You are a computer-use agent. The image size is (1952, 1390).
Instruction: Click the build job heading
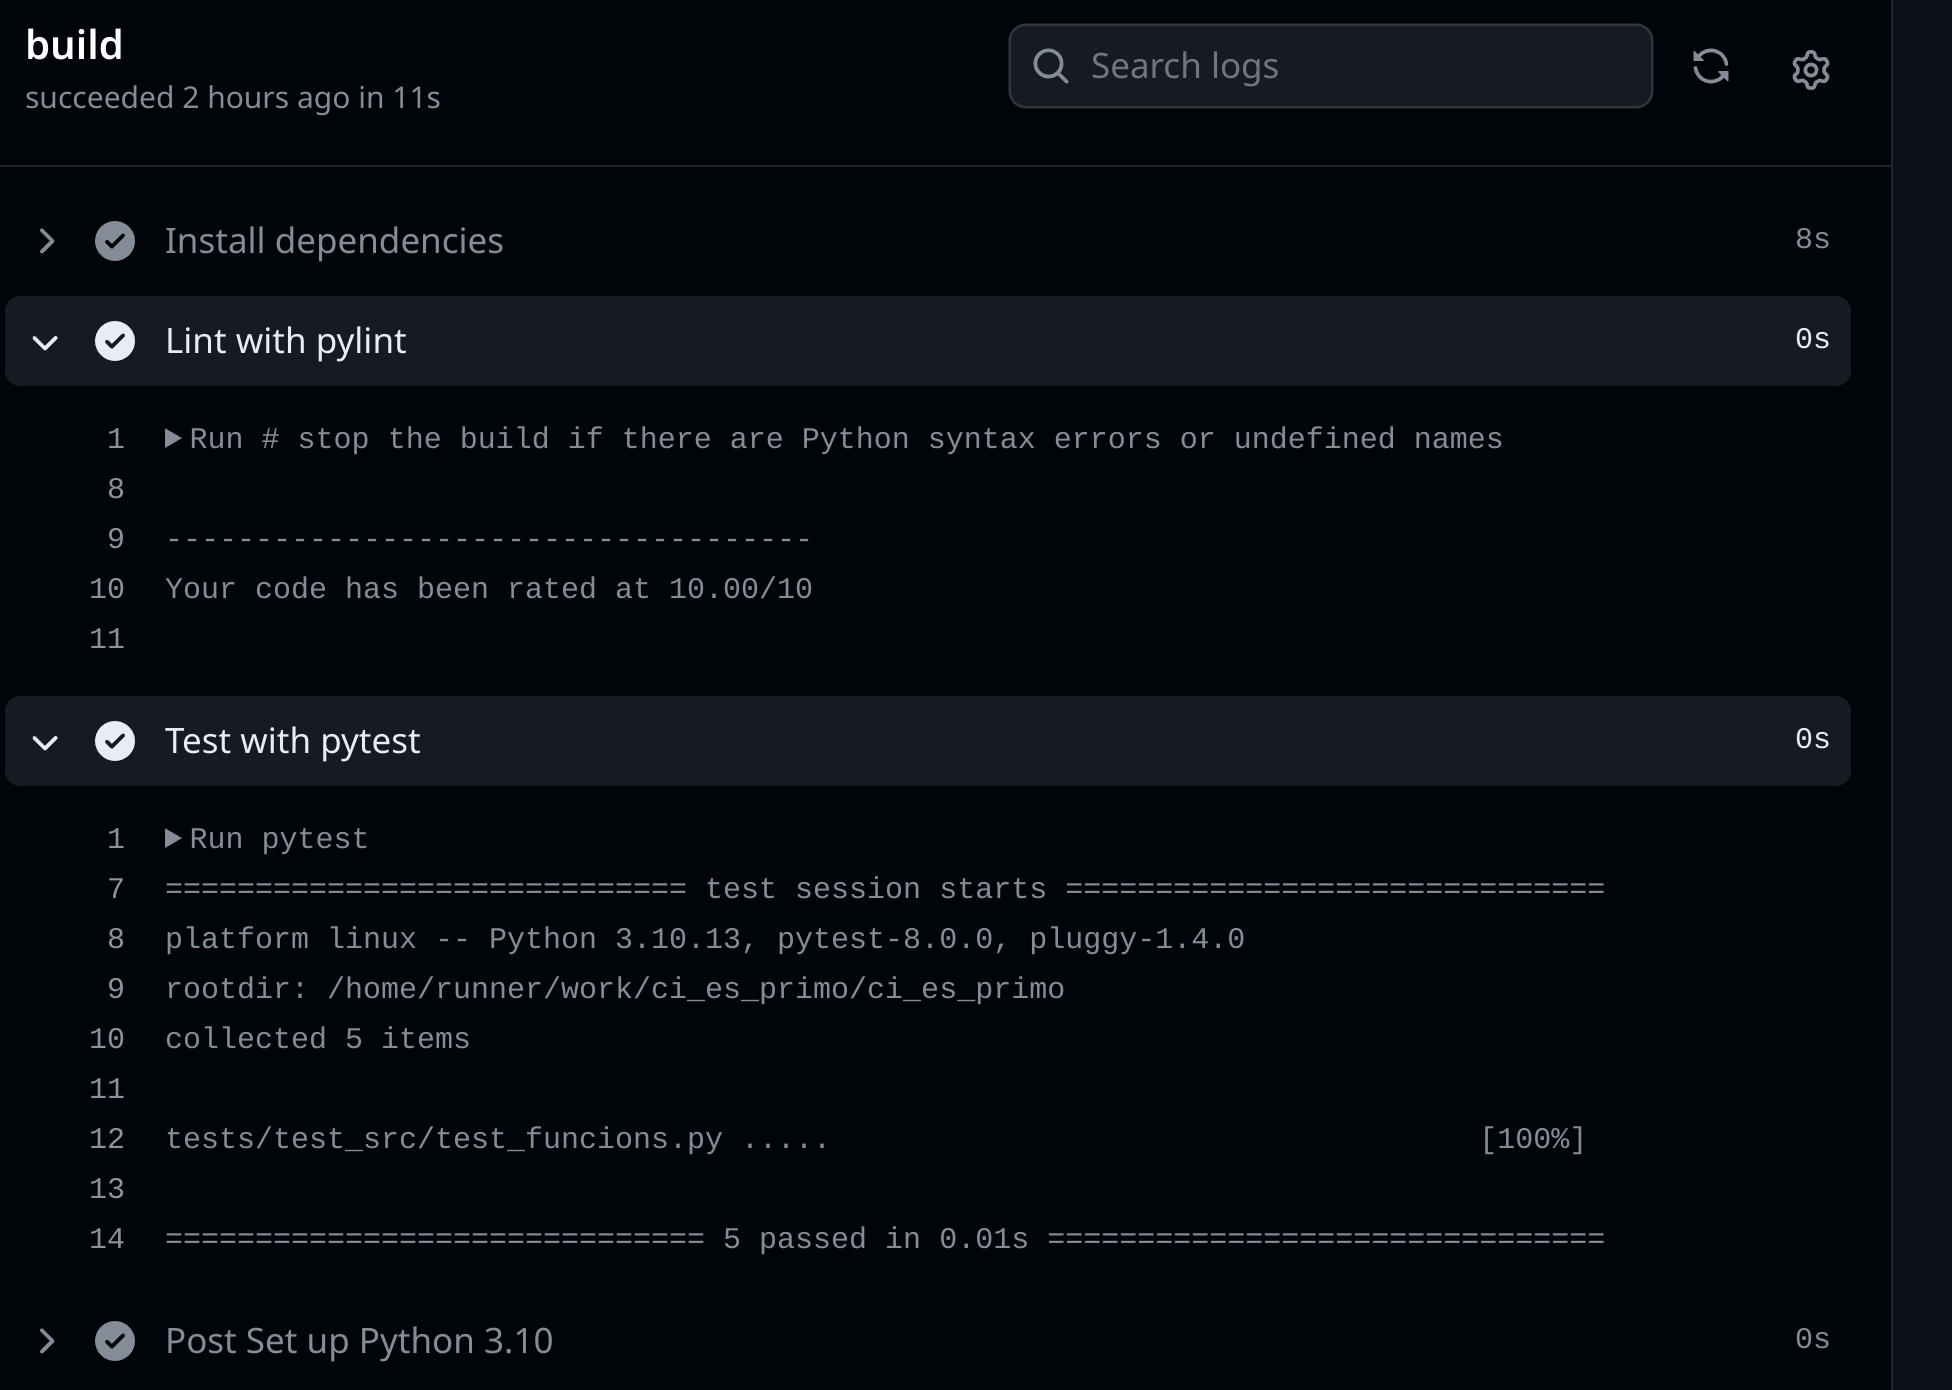(x=74, y=45)
